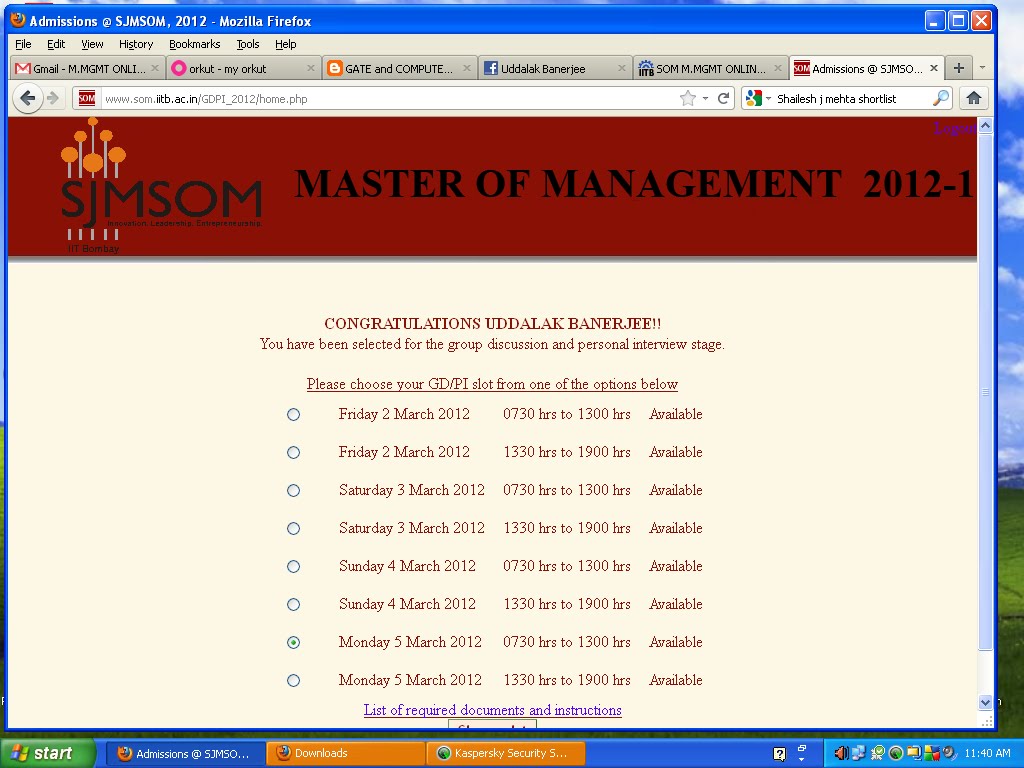
Task: Click Admissions @ SJMSOM taskbar button
Action: 185,753
